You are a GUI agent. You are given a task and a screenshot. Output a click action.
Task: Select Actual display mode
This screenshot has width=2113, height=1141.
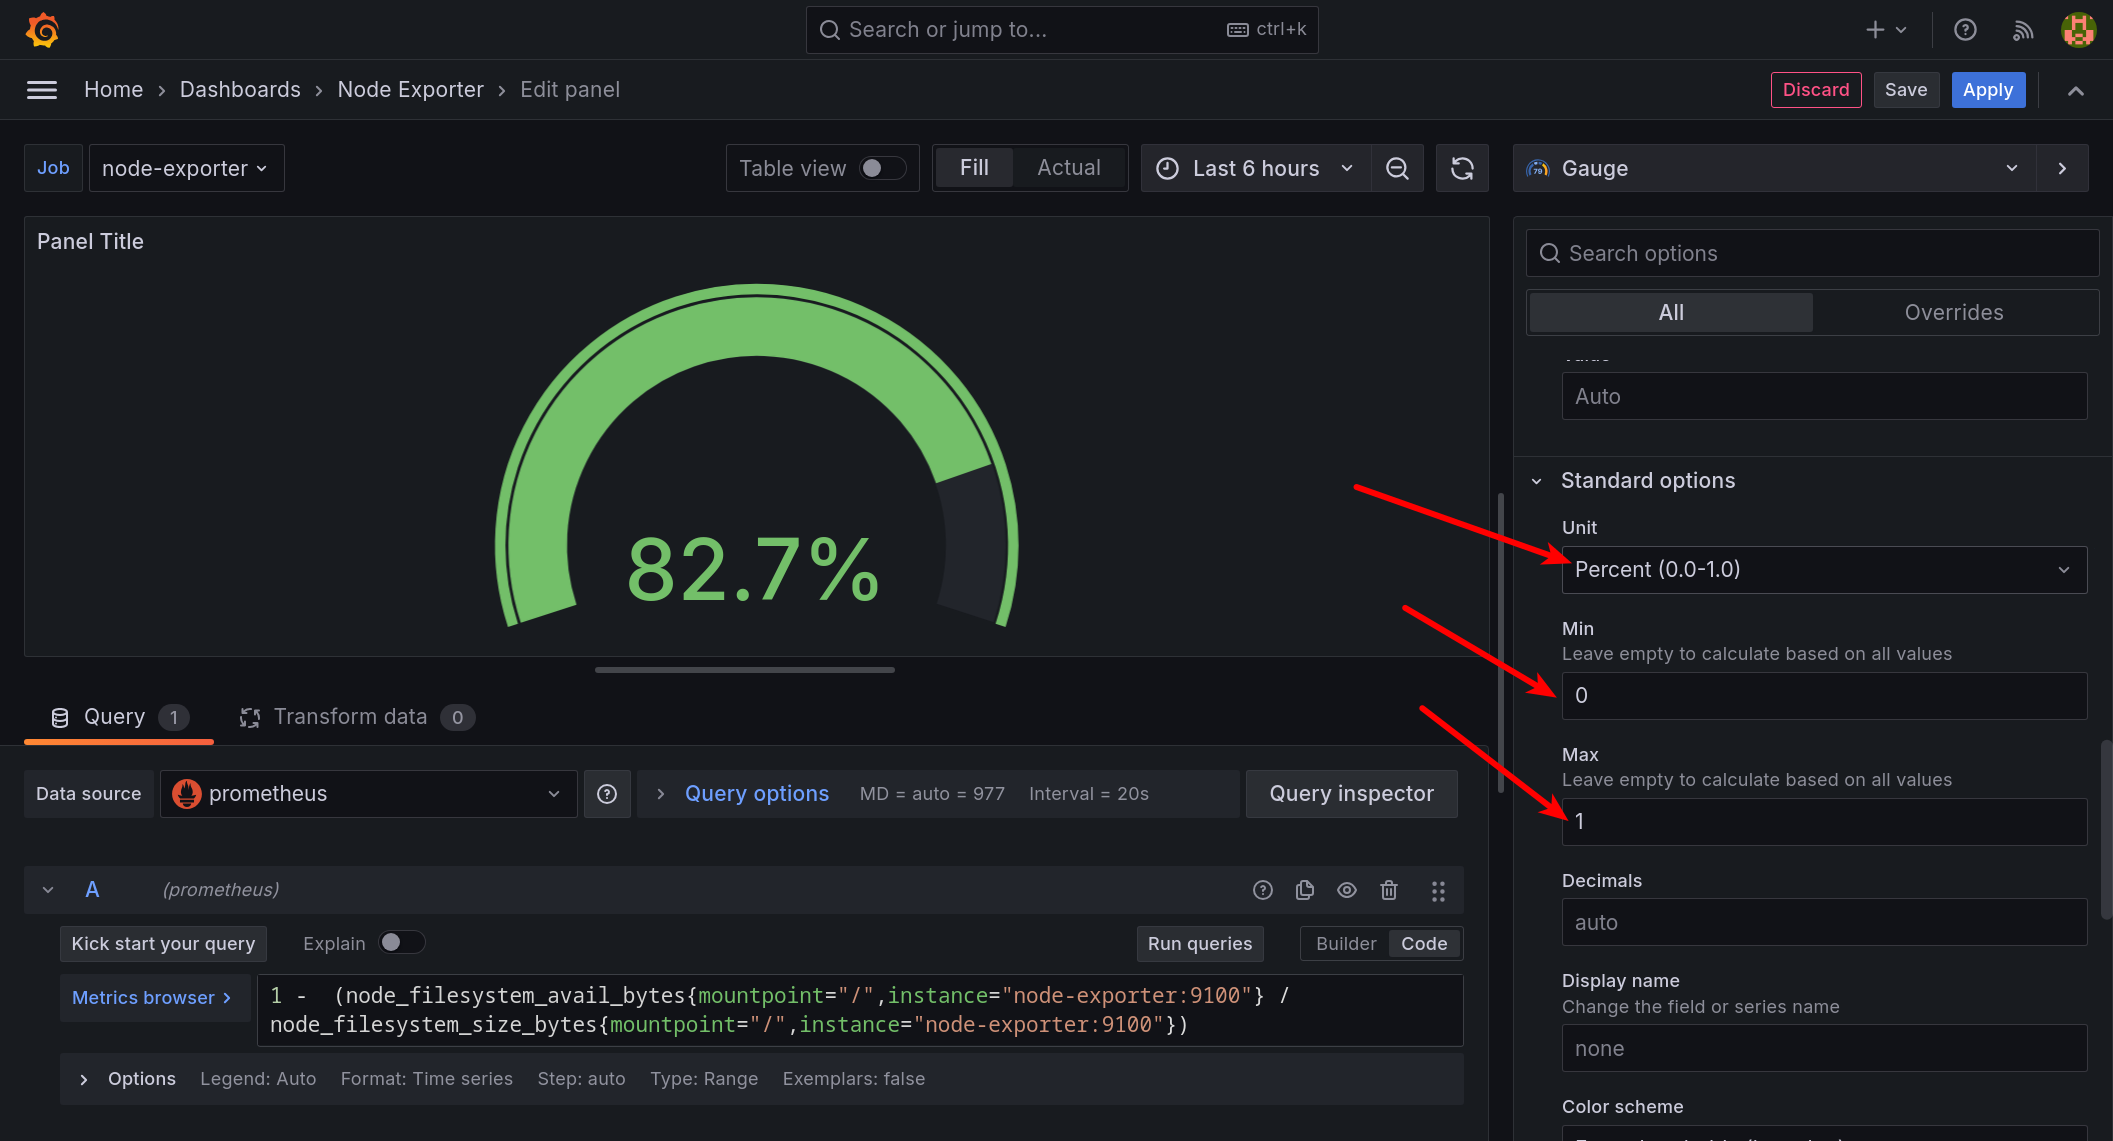[x=1069, y=168]
